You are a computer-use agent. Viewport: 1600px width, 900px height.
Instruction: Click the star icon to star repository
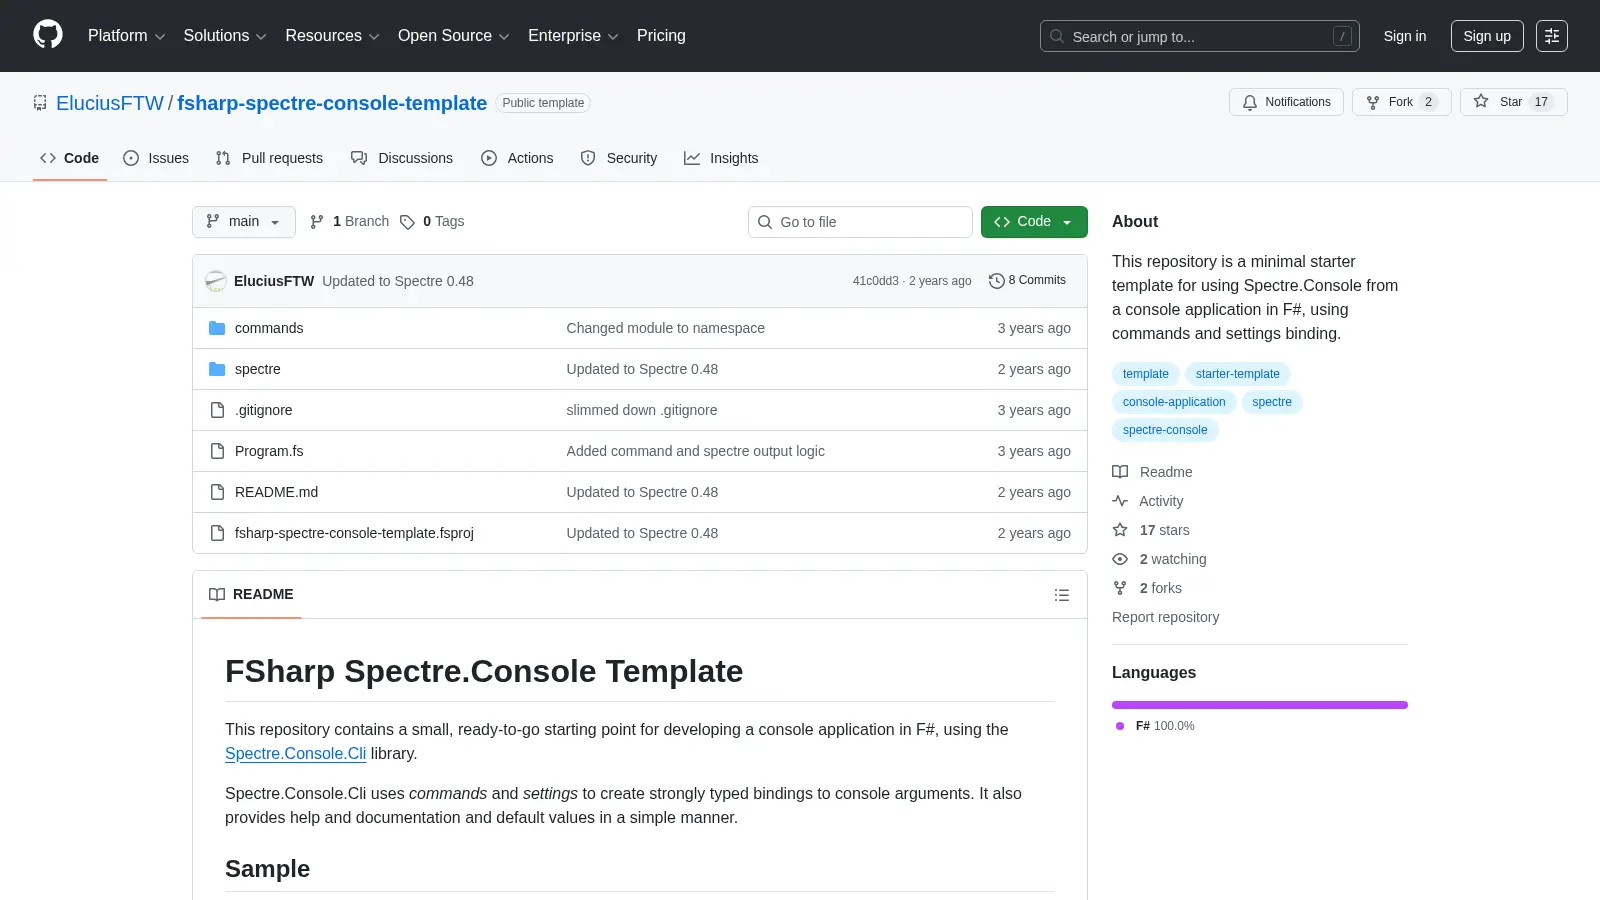coord(1481,101)
